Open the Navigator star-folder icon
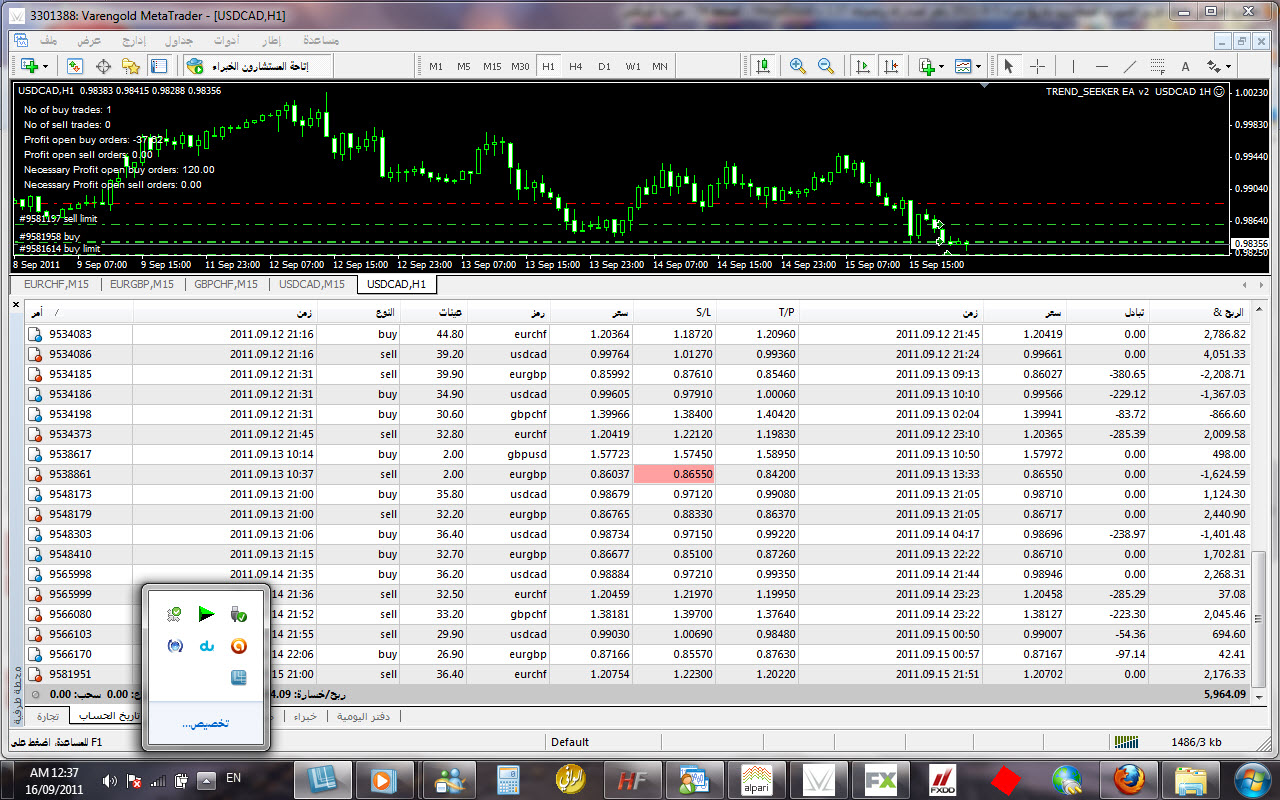 click(x=130, y=66)
